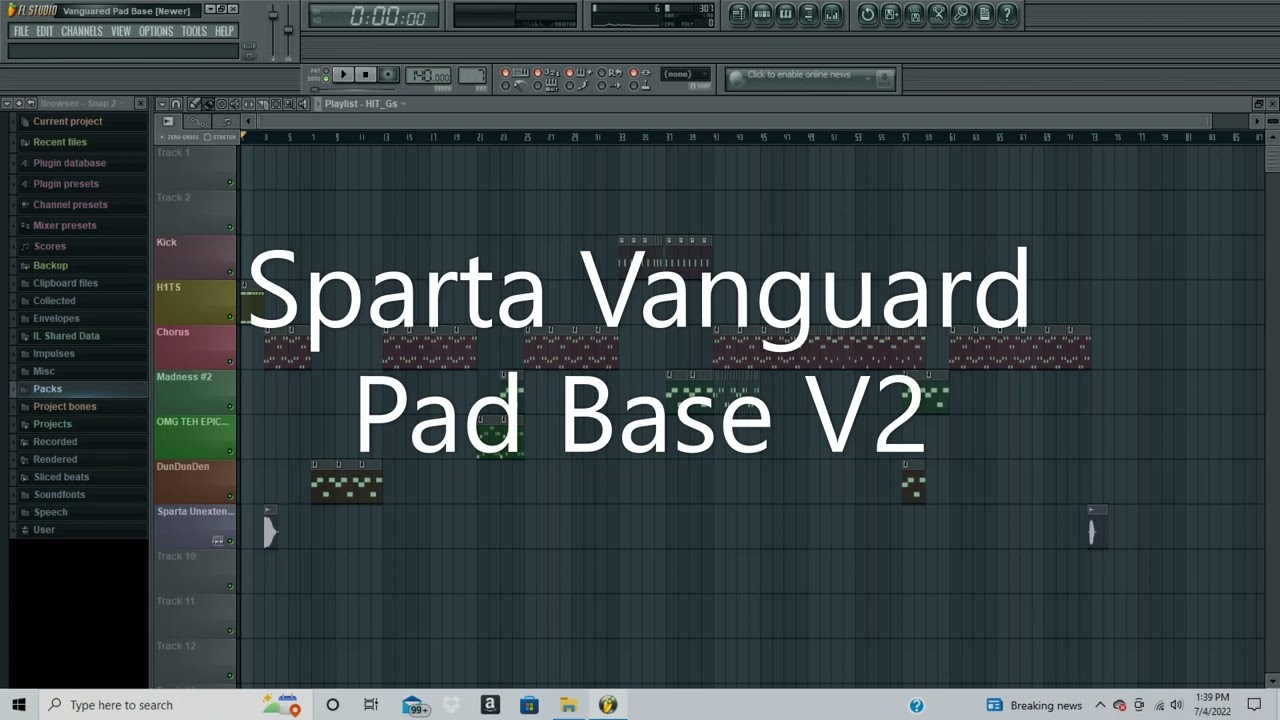Open the CHANNELS menu

point(82,31)
